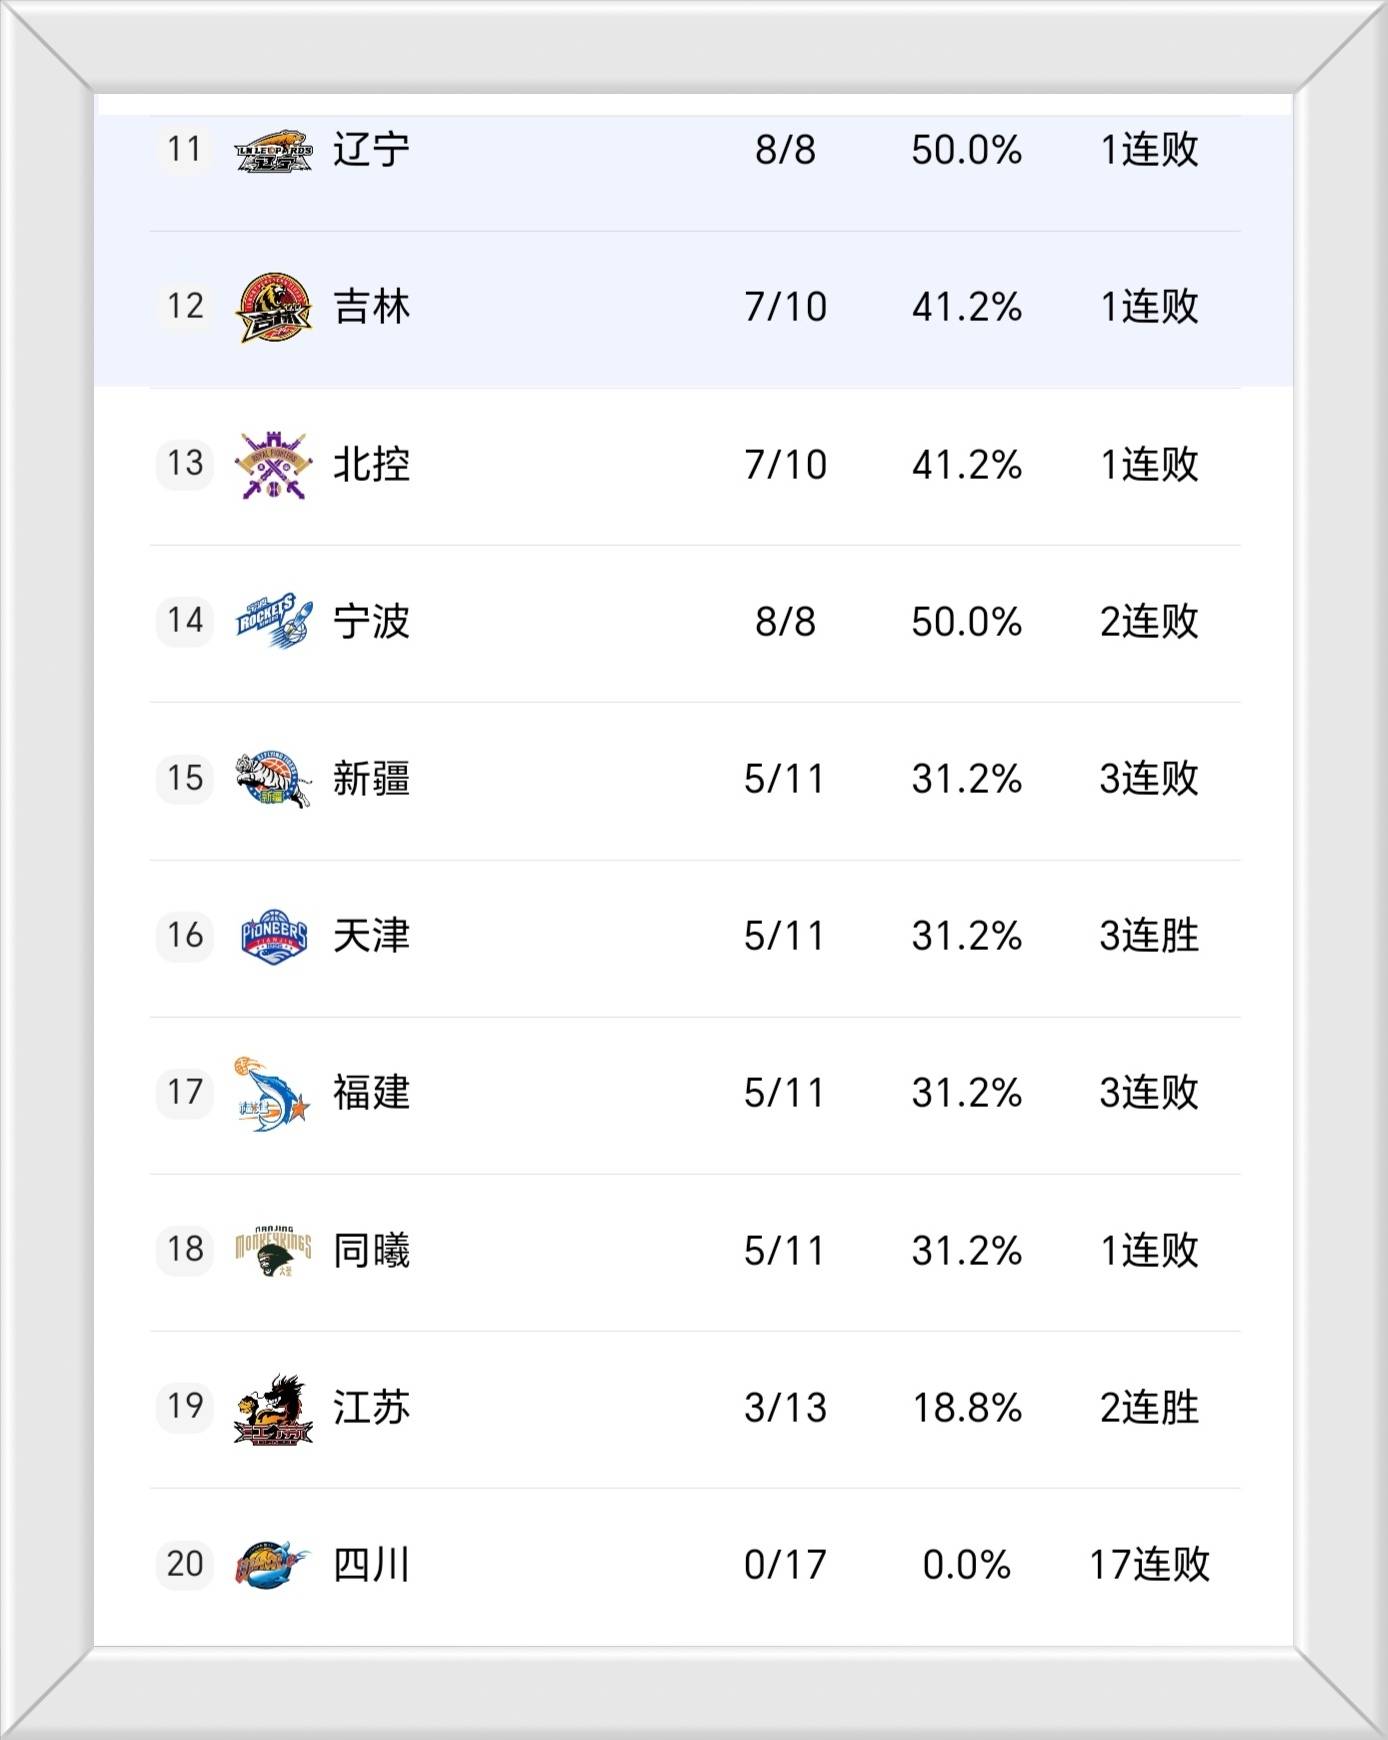Select the 北控 team name
The image size is (1388, 1740).
pyautogui.click(x=371, y=464)
